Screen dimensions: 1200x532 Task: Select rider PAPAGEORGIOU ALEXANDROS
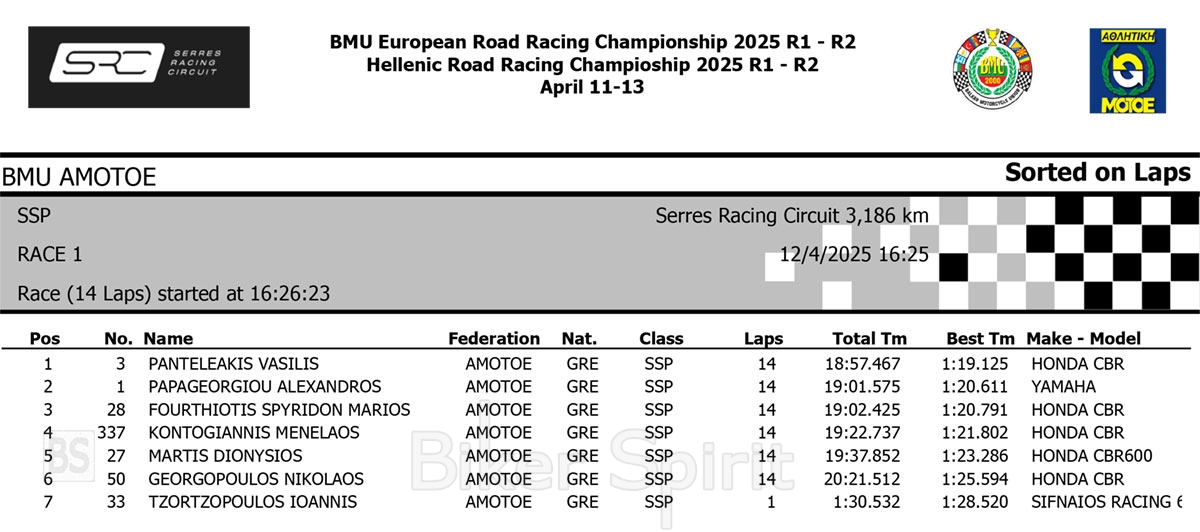264,387
